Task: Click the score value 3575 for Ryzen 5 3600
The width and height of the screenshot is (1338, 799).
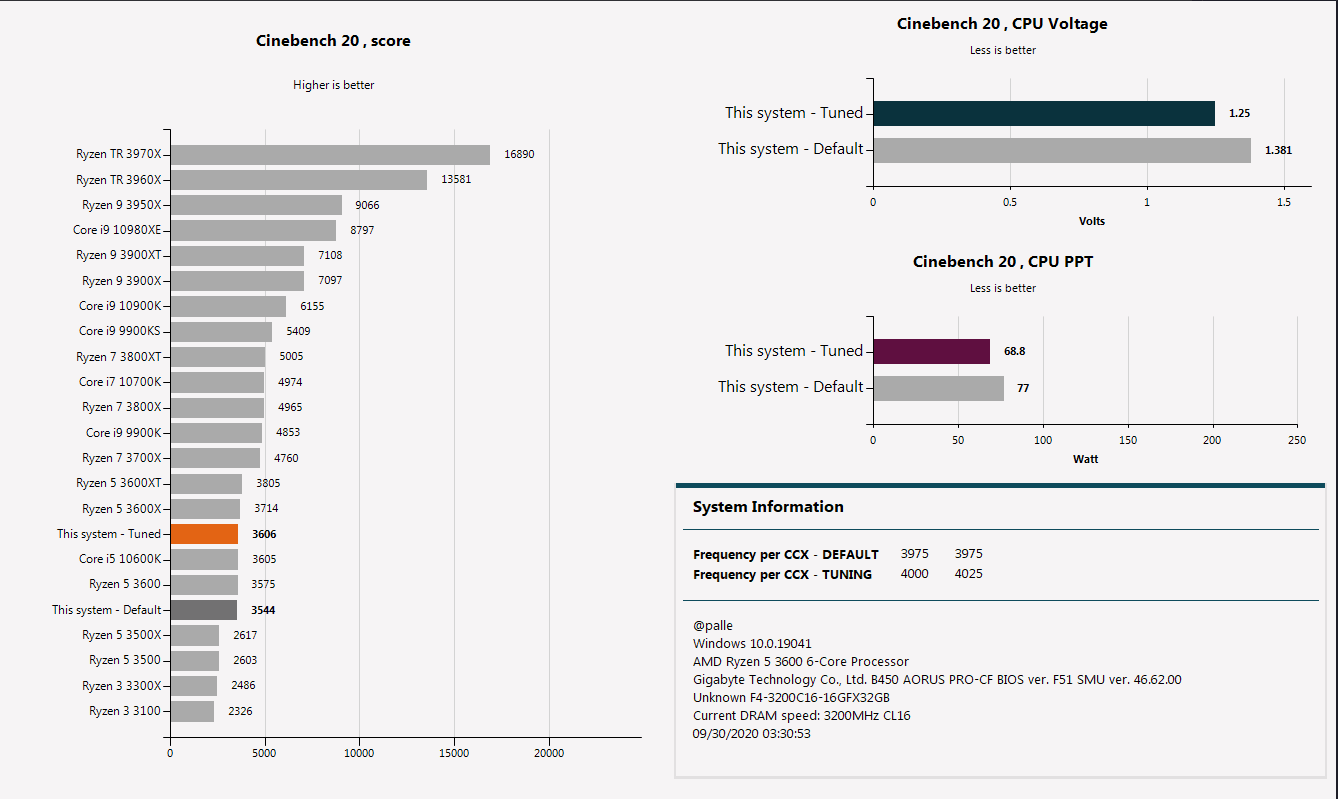Action: (264, 584)
